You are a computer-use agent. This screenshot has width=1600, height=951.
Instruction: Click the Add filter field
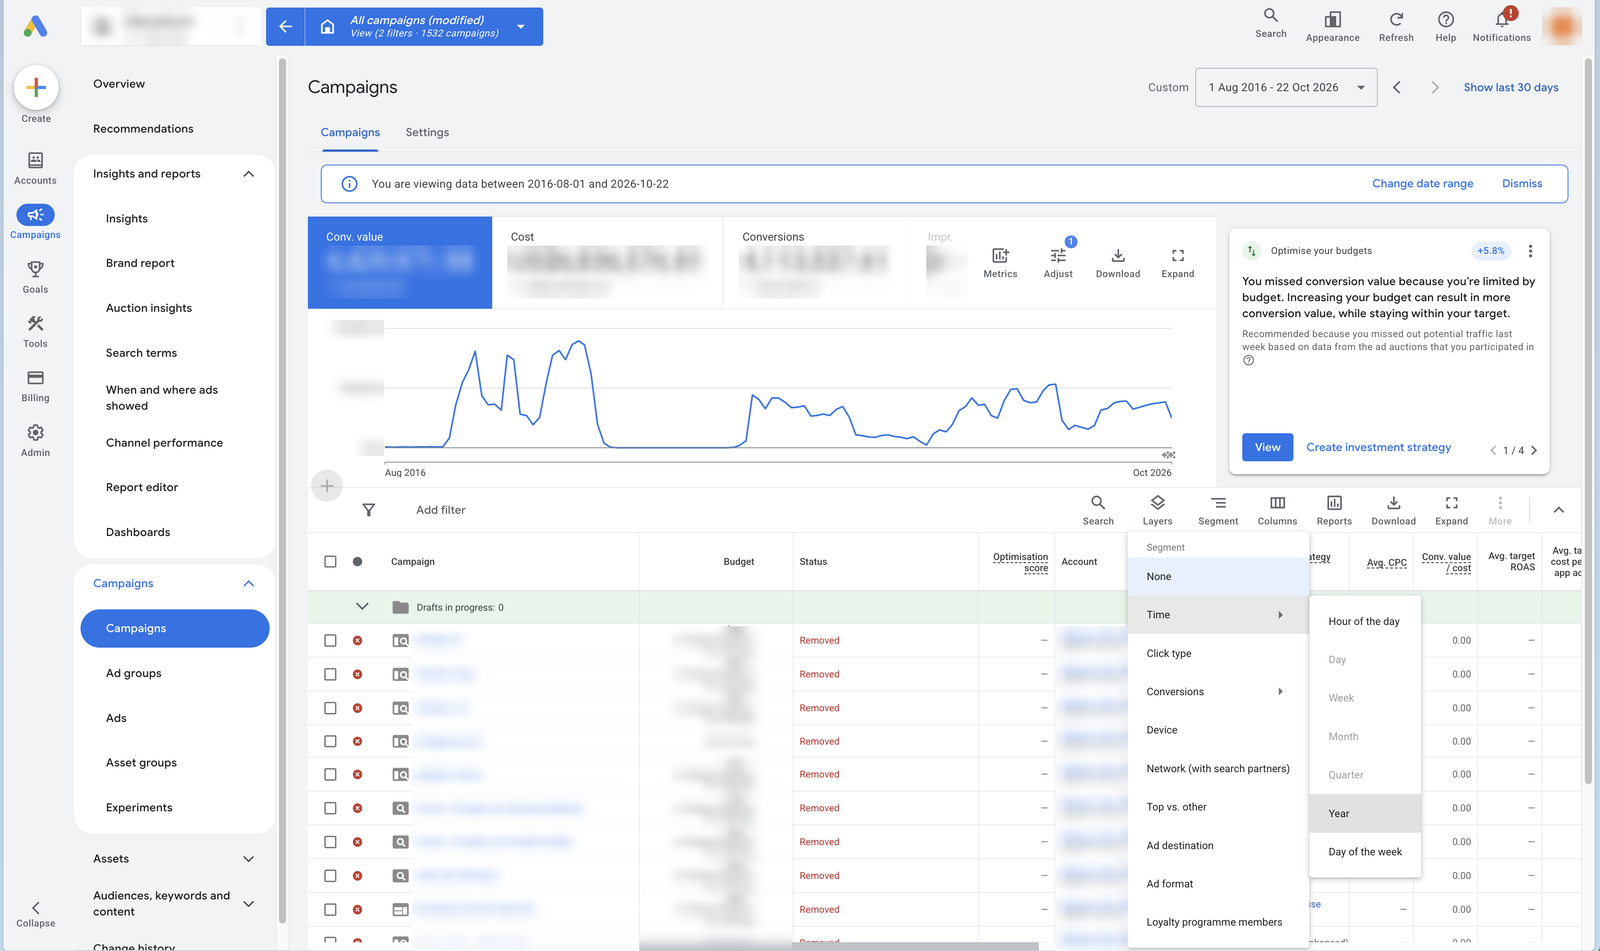coord(441,510)
